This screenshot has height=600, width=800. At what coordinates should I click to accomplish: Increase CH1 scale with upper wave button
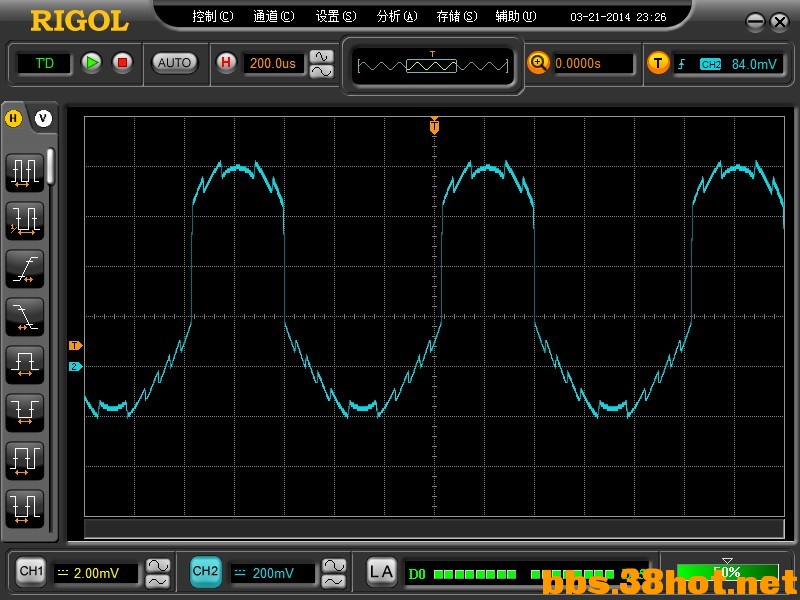(158, 565)
